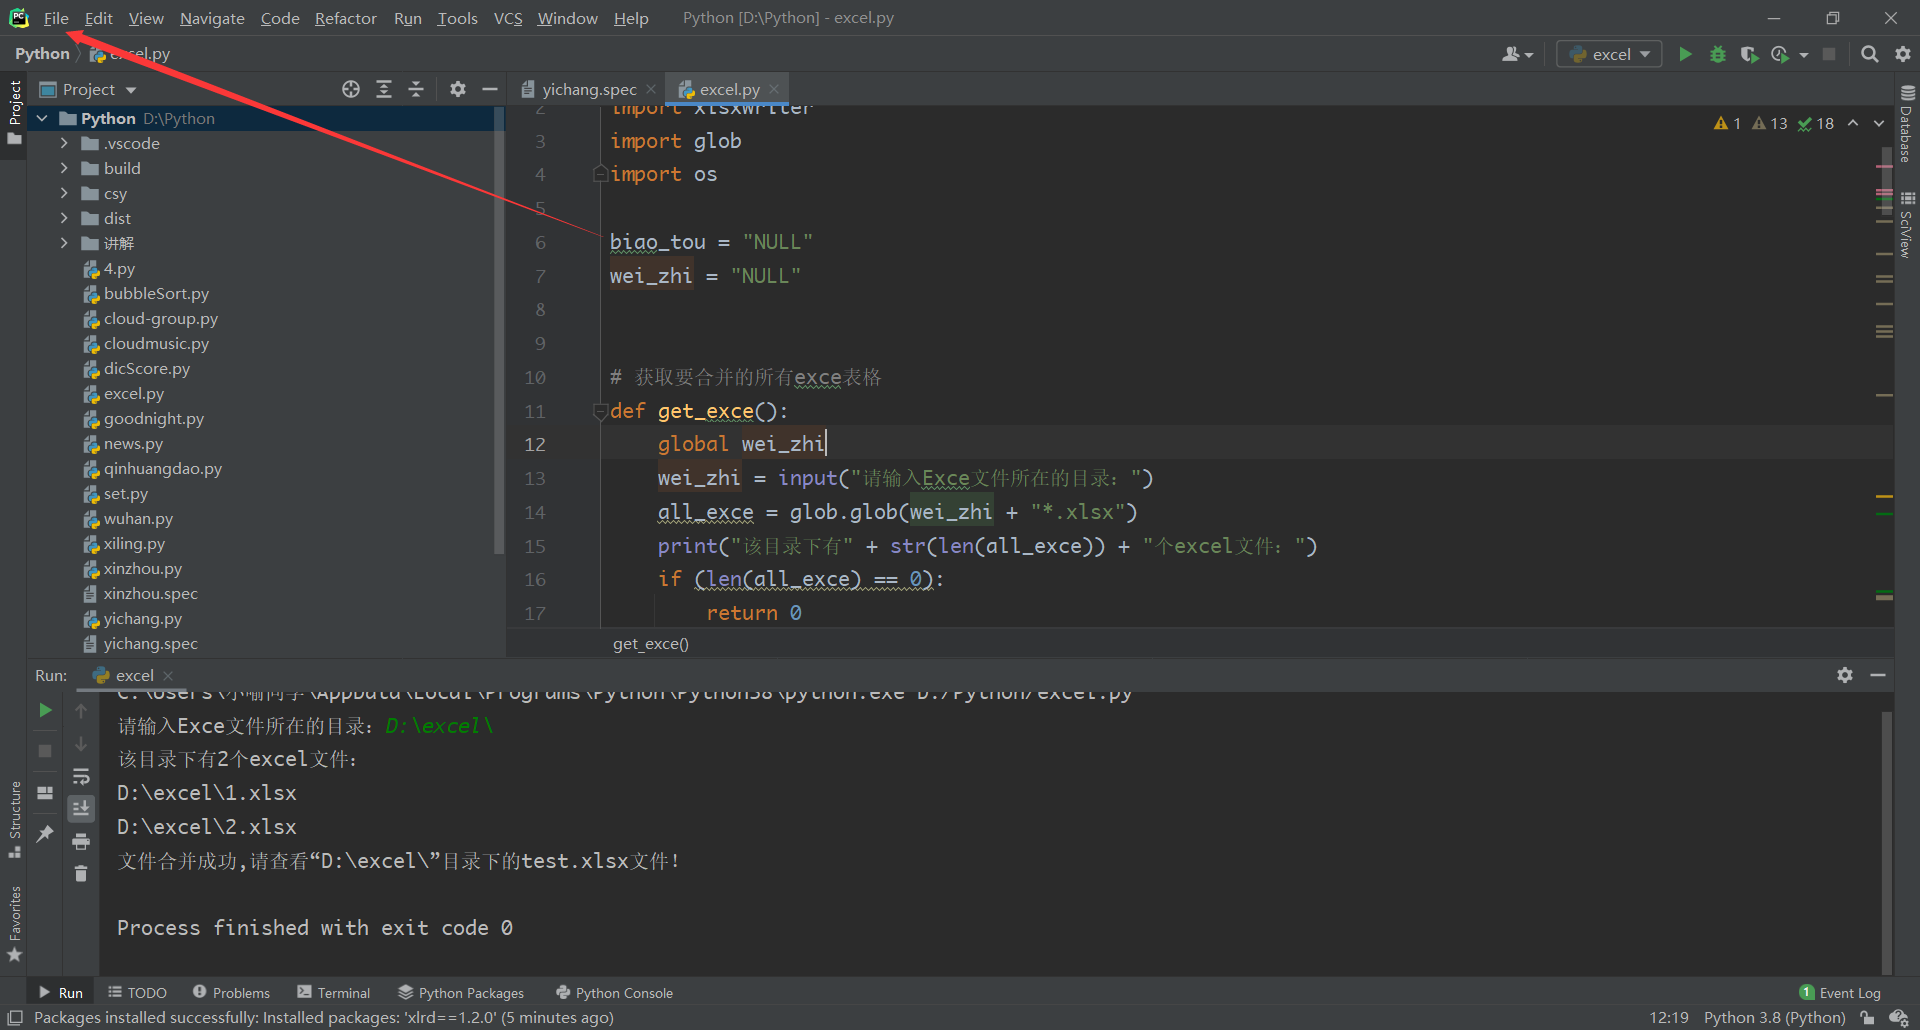
Task: Clear all console output trash icon
Action: pyautogui.click(x=81, y=874)
